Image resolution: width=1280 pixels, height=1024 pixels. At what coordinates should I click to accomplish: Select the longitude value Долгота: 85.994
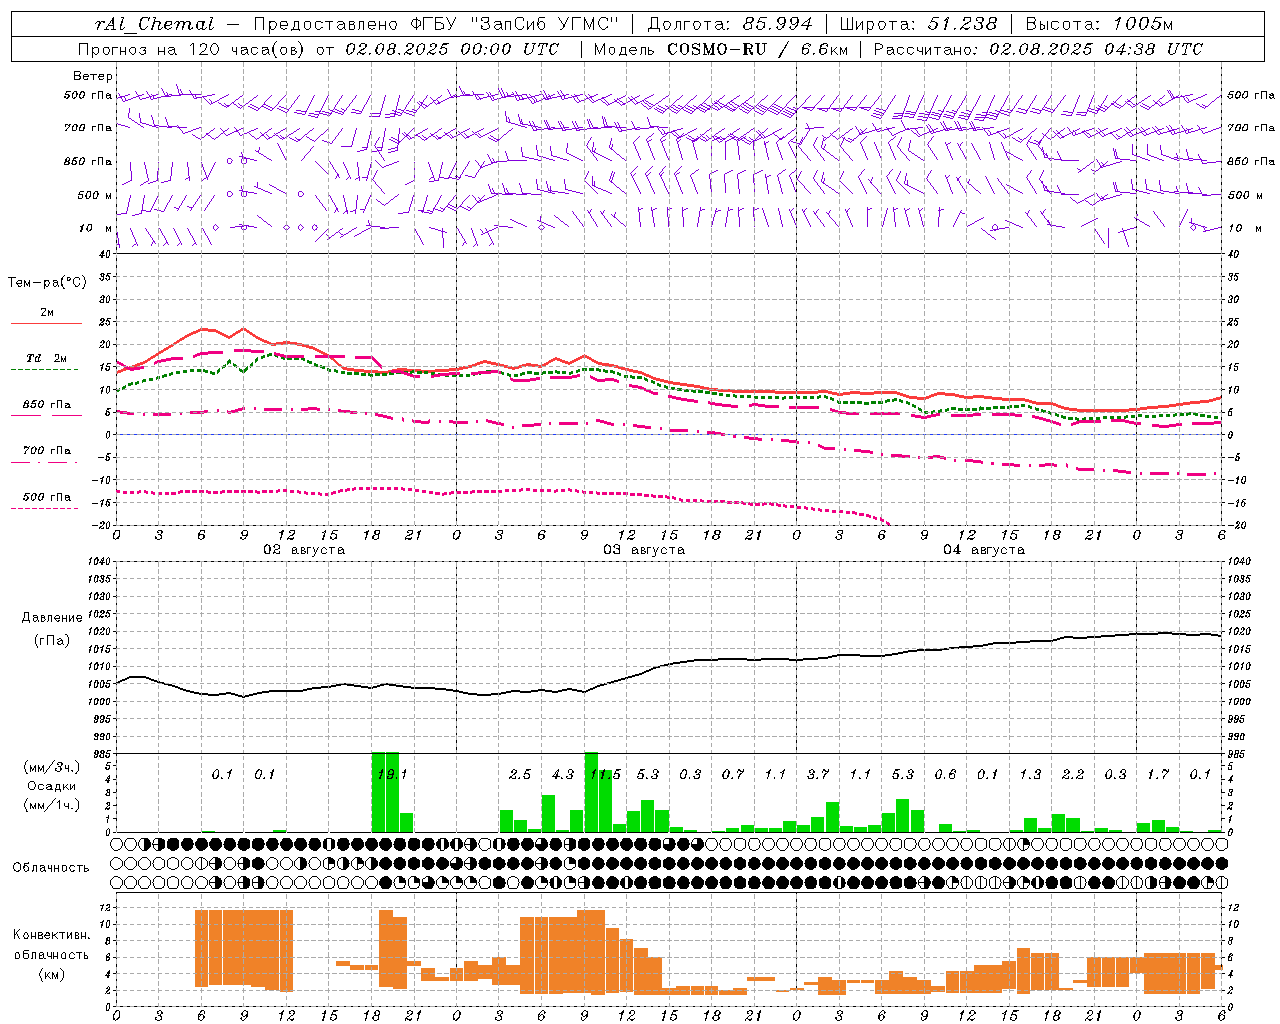coord(730,24)
